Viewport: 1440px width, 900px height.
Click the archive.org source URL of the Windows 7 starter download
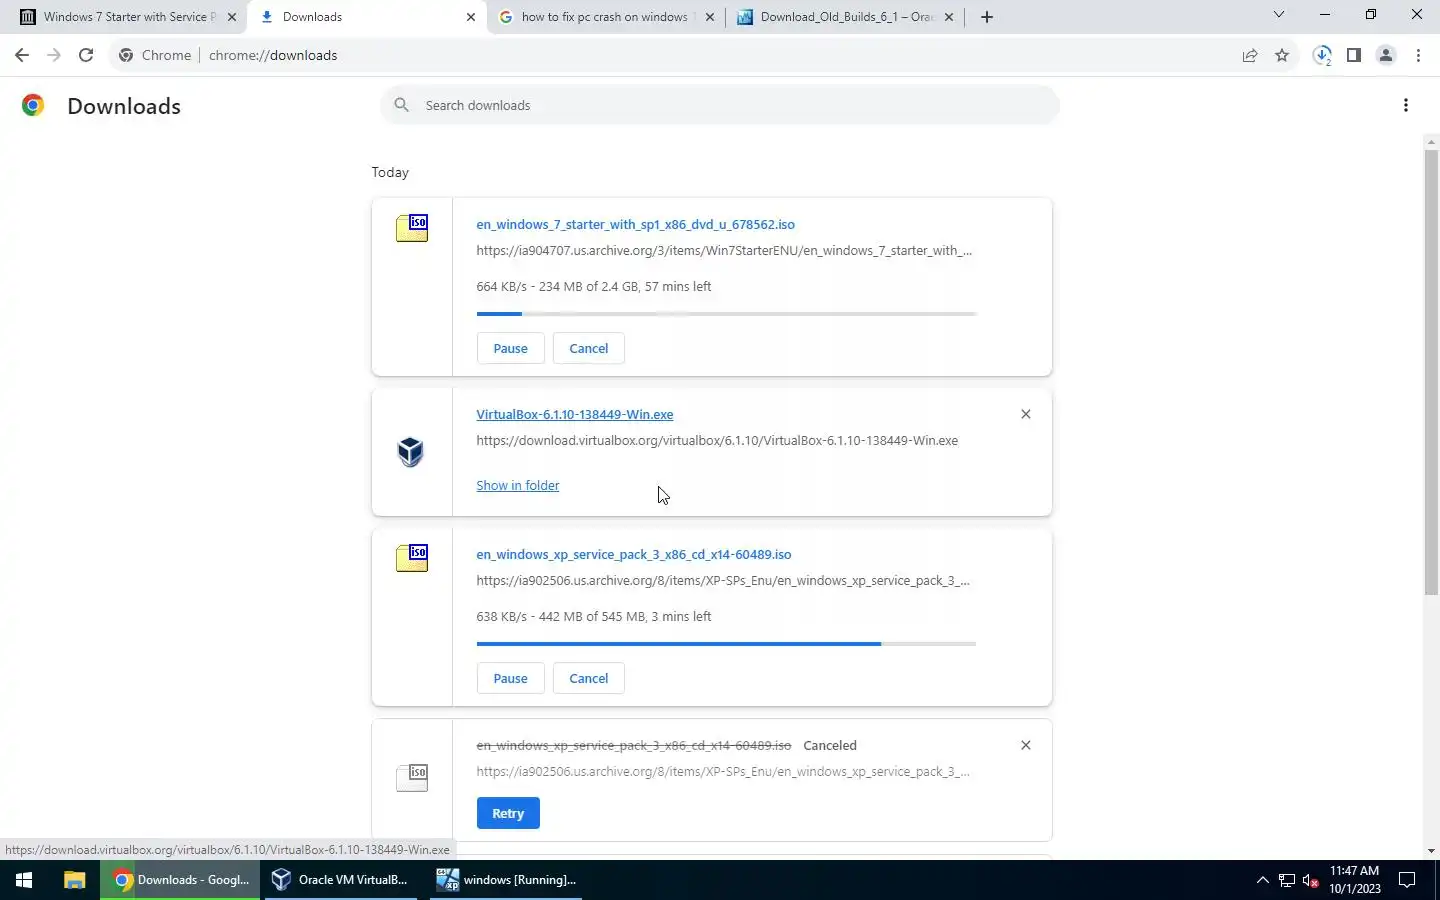(x=724, y=250)
